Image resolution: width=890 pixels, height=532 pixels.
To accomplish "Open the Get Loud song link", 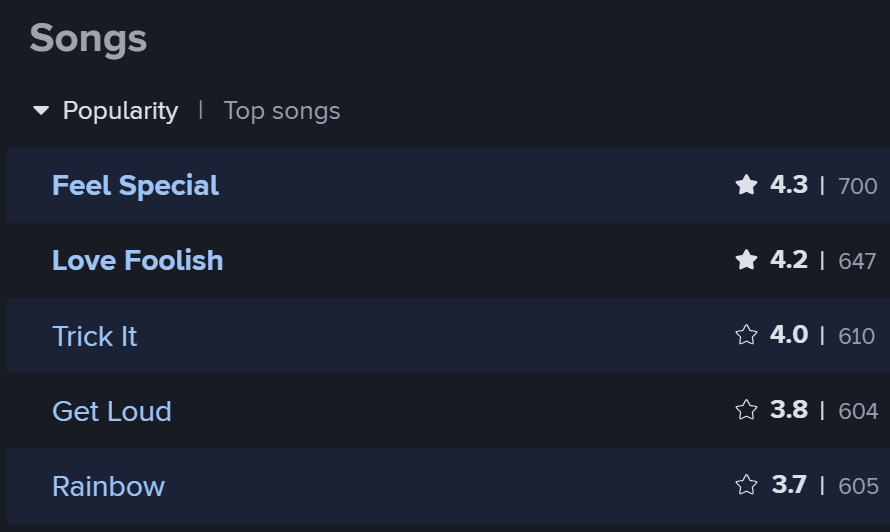I will click(x=111, y=411).
